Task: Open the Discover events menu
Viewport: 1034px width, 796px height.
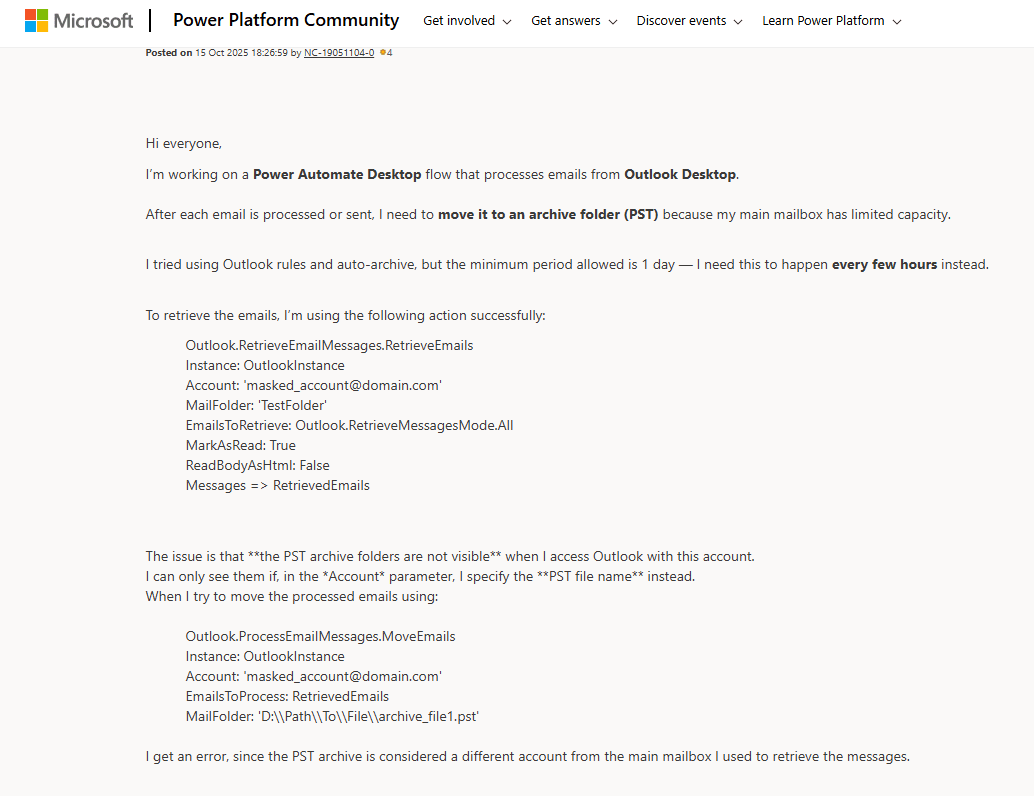Action: click(x=681, y=21)
